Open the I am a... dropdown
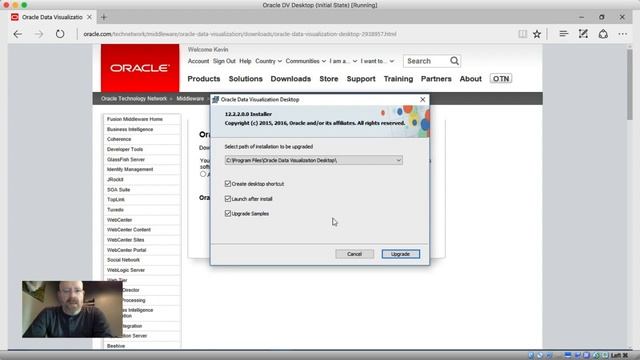This screenshot has width=640, height=360. 343,61
